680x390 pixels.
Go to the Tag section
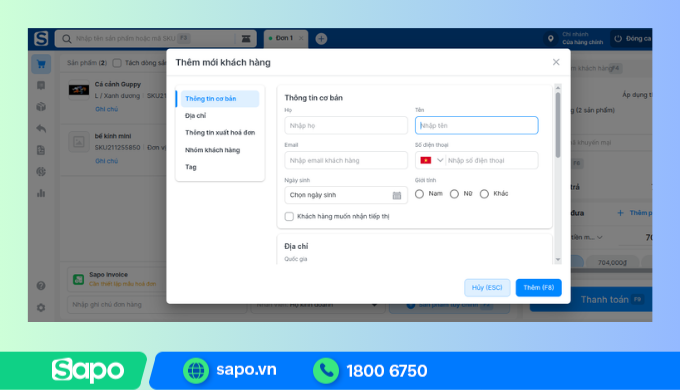[x=191, y=167]
